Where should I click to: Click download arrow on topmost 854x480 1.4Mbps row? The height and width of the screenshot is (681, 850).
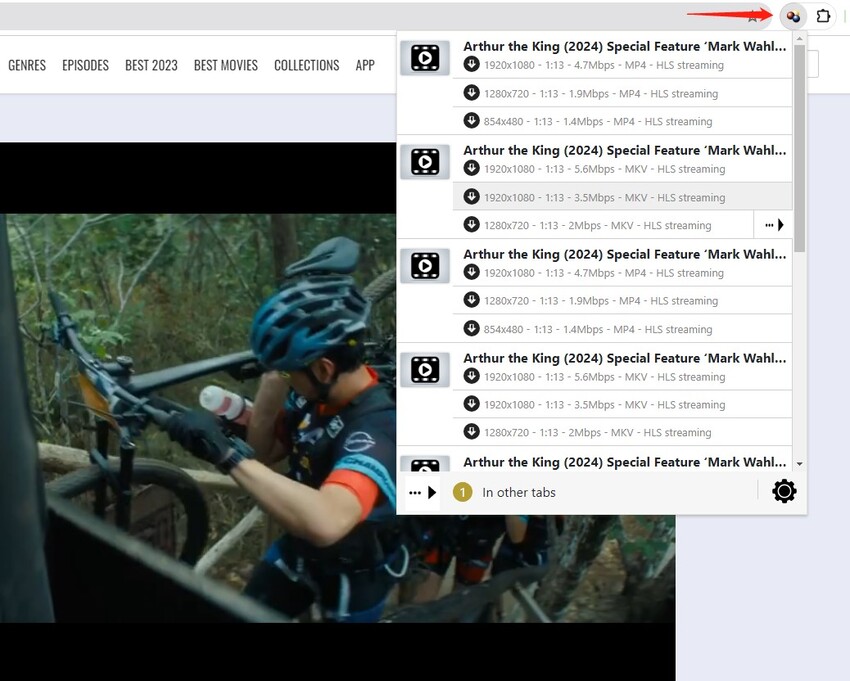(x=472, y=120)
